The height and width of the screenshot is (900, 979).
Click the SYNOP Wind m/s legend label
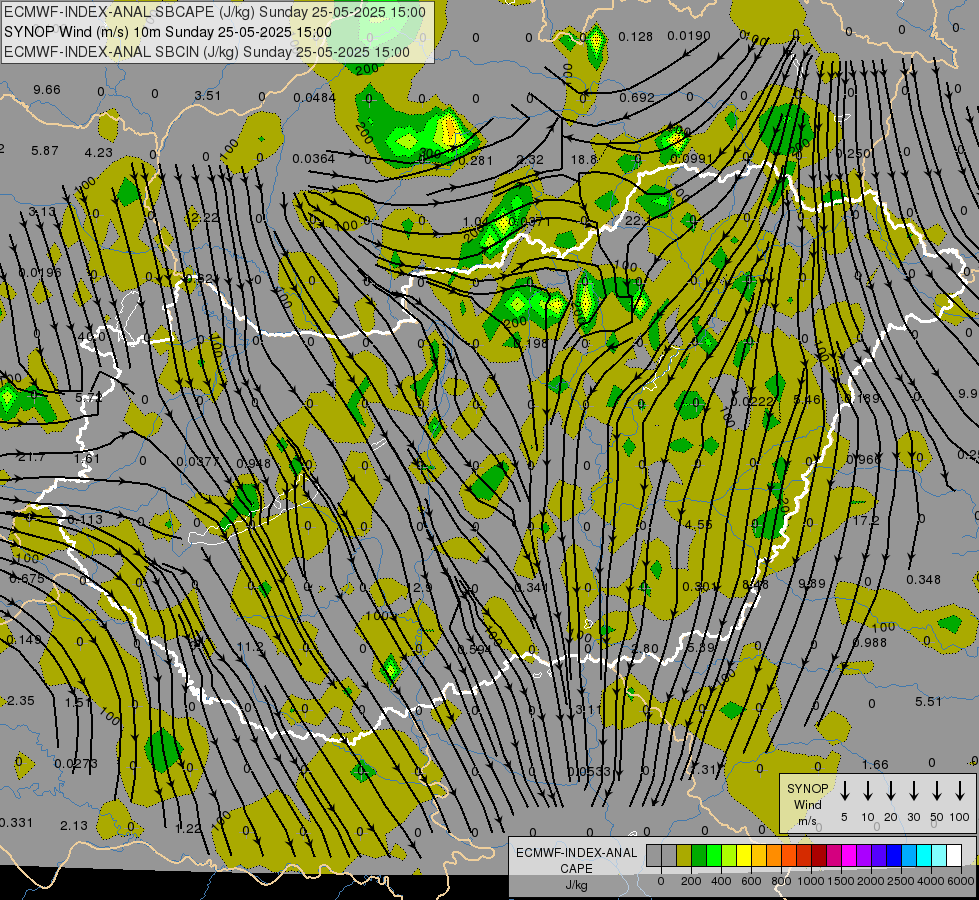[x=807, y=804]
